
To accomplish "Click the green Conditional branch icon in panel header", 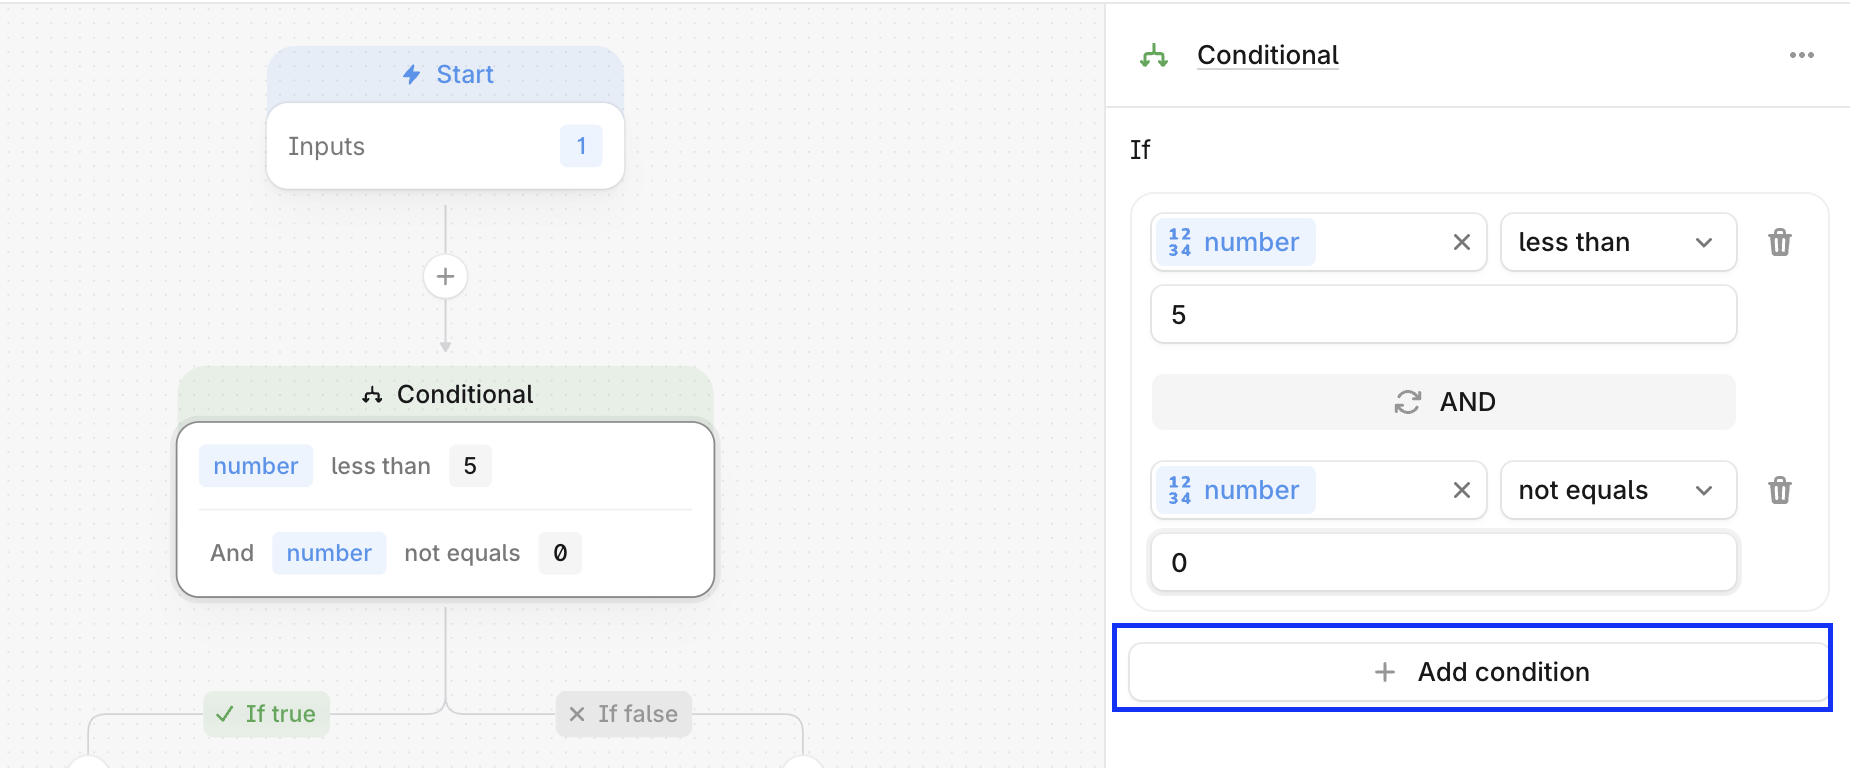I will pyautogui.click(x=1154, y=56).
